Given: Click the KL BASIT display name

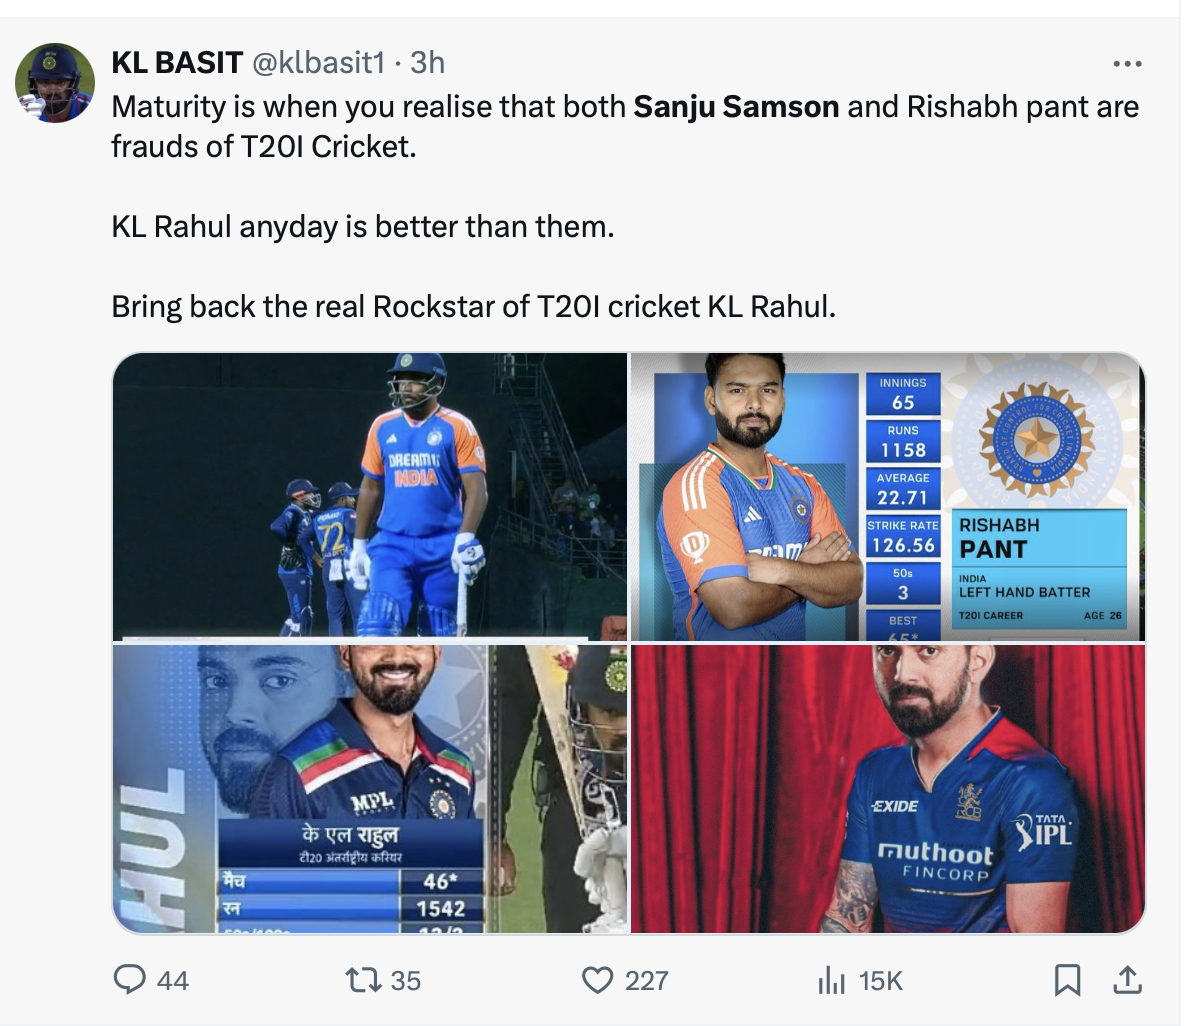Looking at the screenshot, I should click(x=176, y=62).
